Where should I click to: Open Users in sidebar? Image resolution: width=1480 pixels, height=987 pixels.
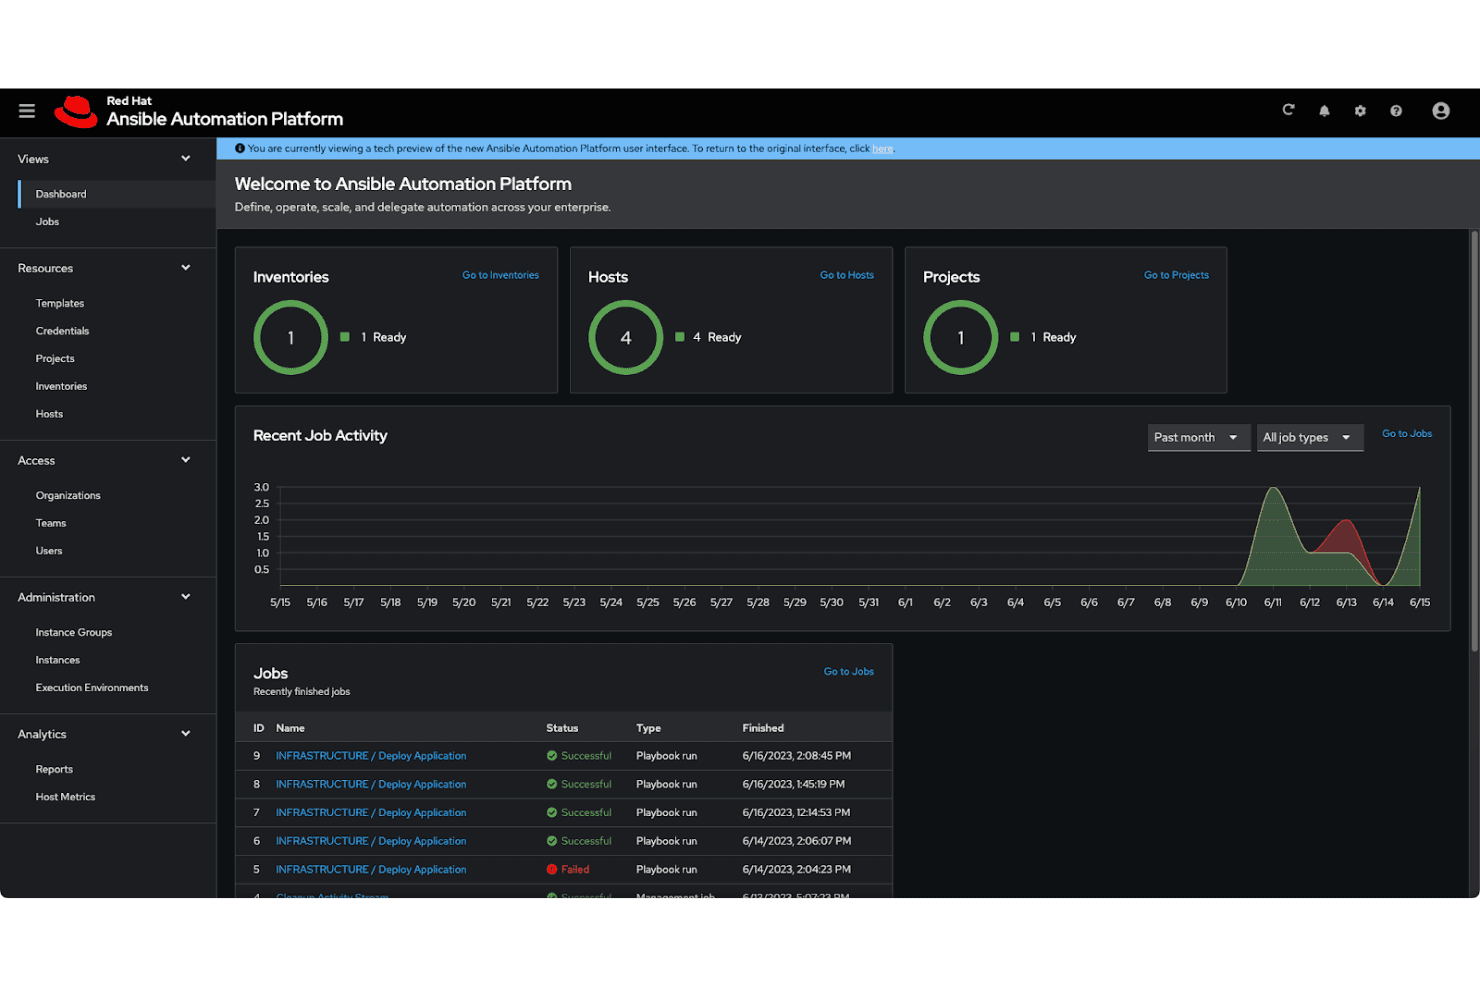(49, 551)
